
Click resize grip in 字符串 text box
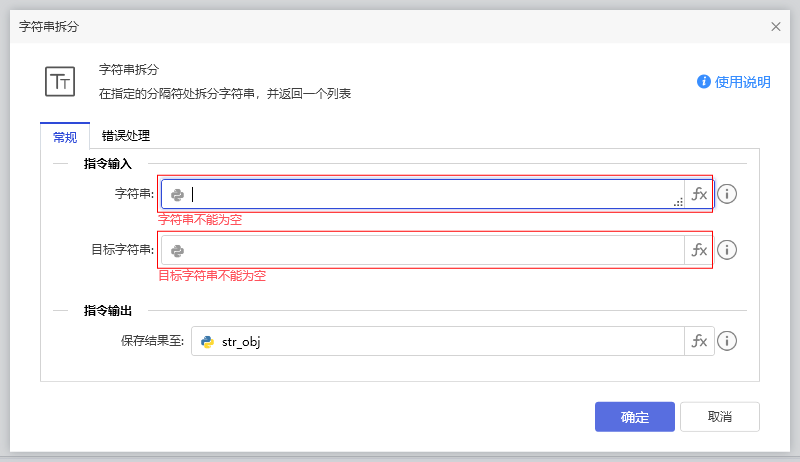click(x=678, y=202)
